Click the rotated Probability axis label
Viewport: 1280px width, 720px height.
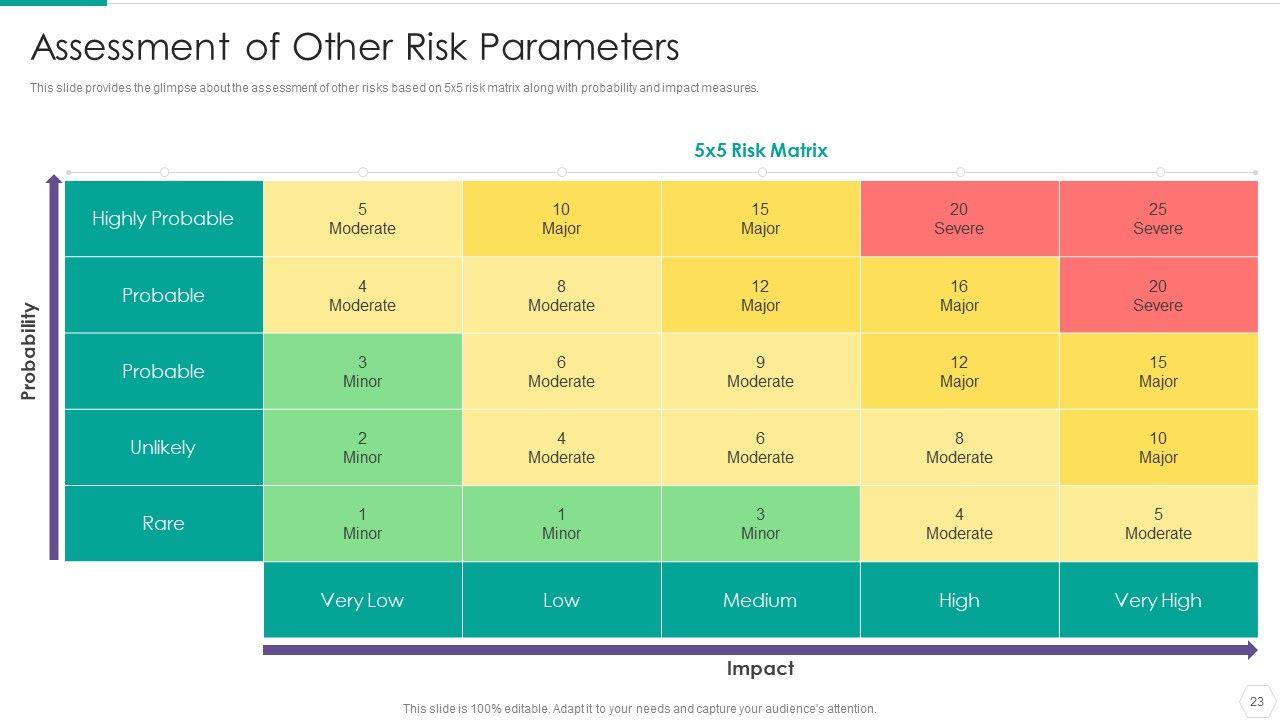[x=29, y=351]
